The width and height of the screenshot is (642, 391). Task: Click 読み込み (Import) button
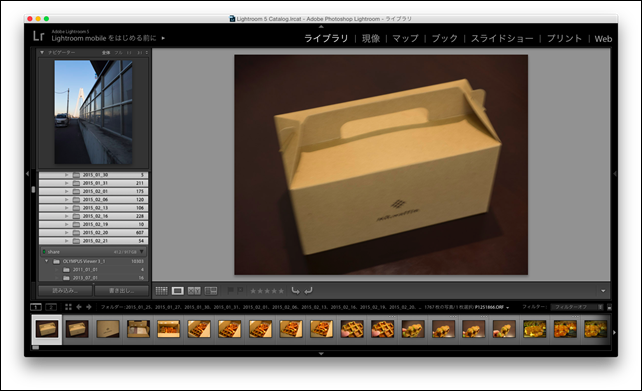point(65,291)
